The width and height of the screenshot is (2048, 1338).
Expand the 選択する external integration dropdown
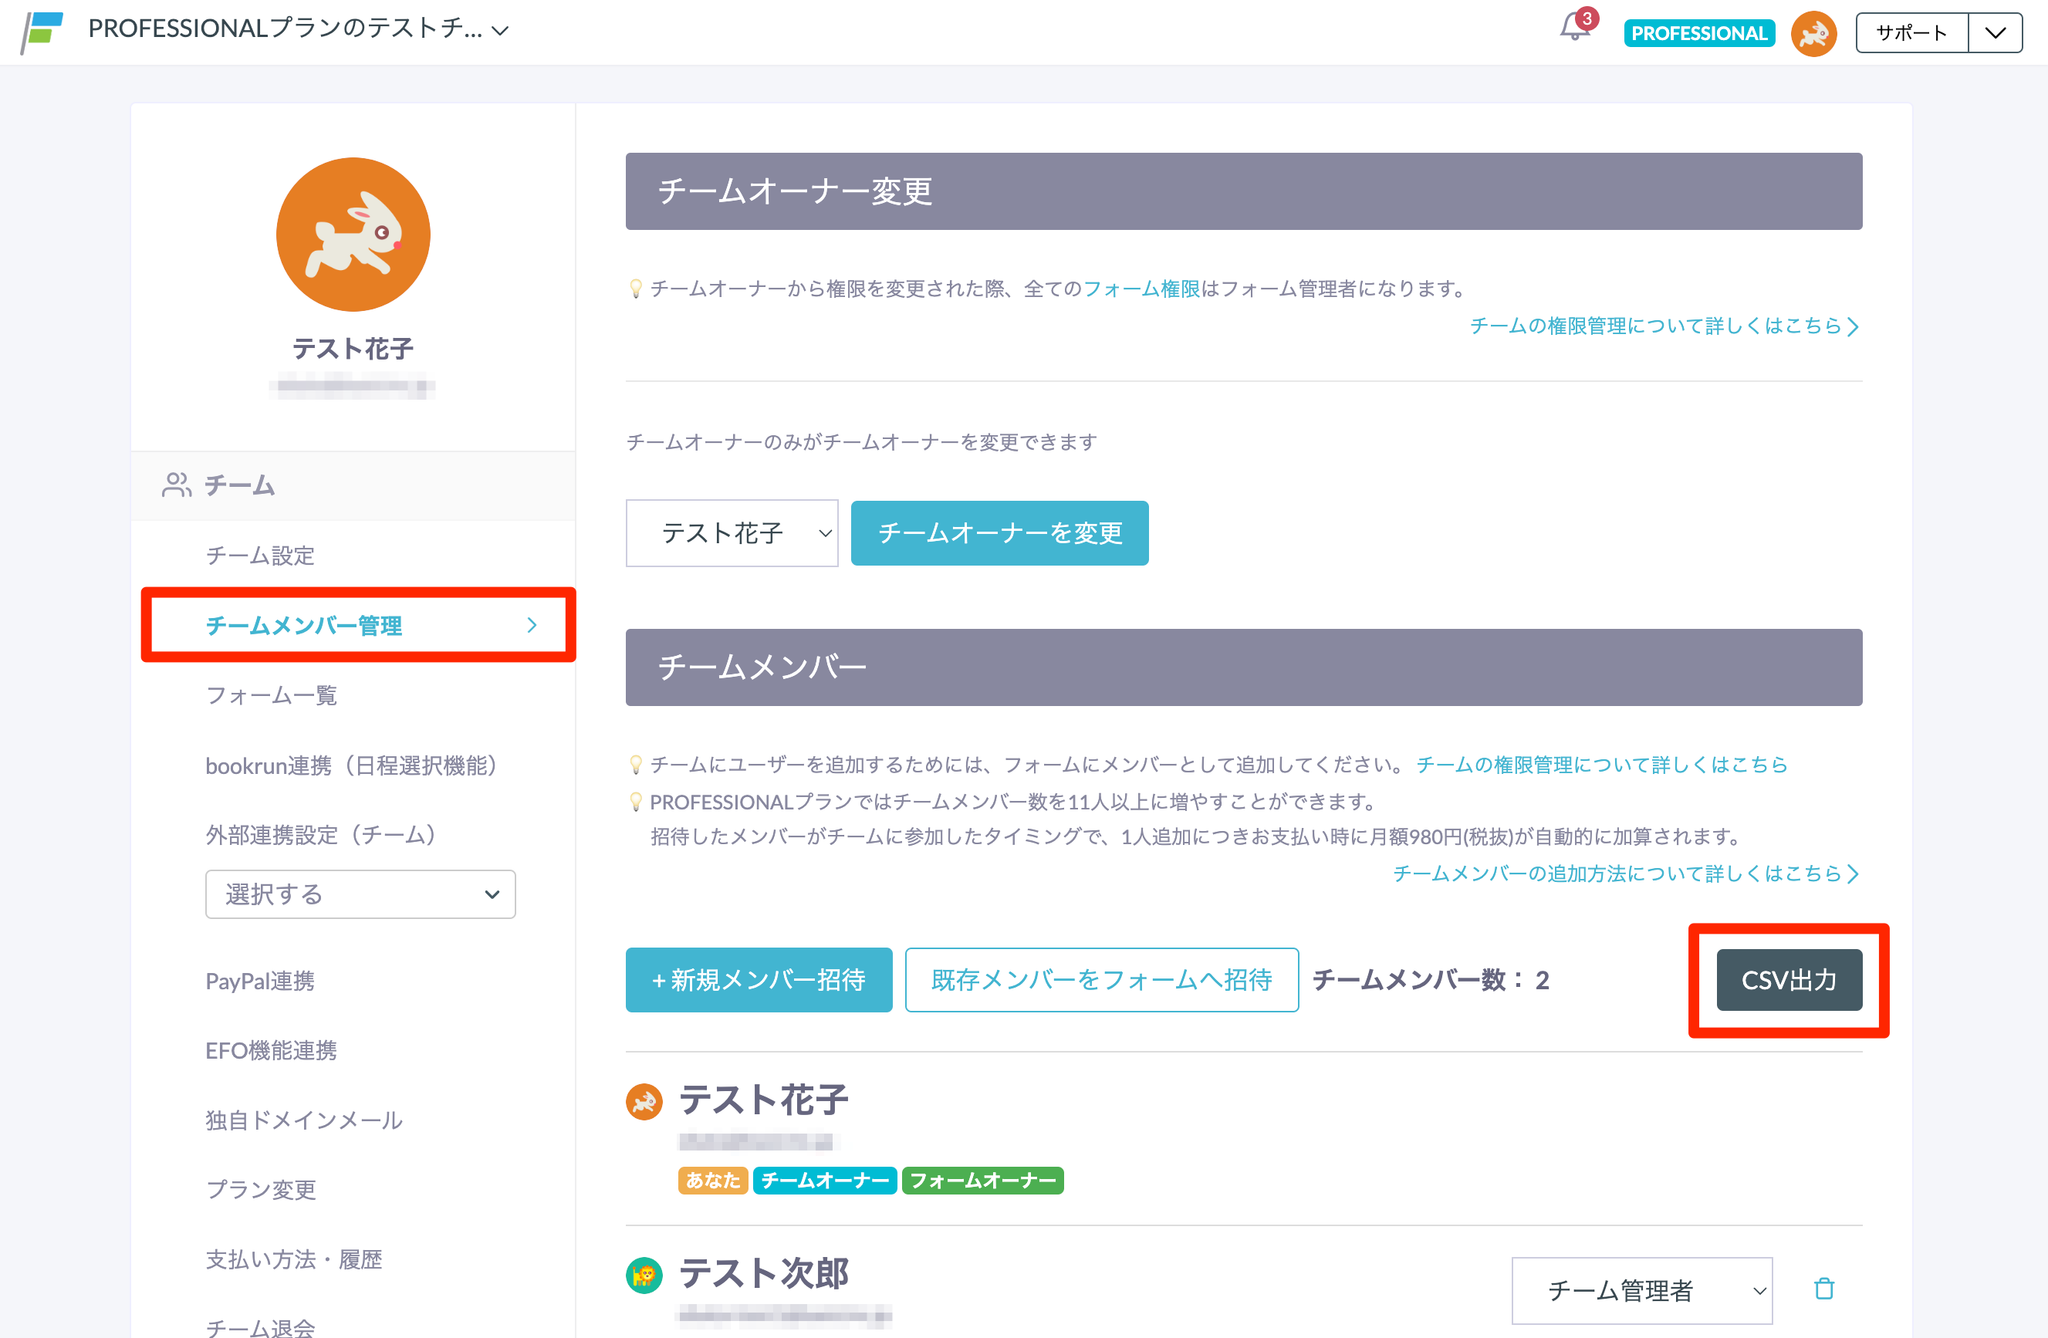[360, 894]
